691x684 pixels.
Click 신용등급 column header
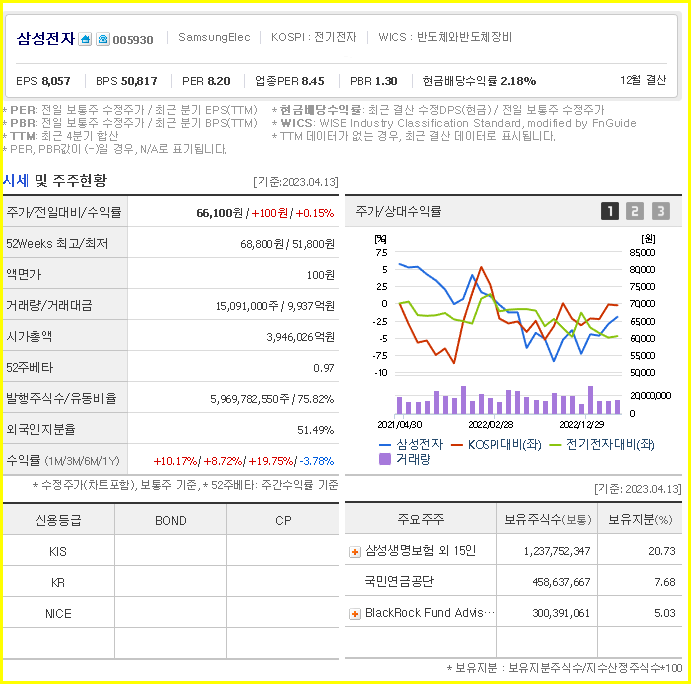58,520
